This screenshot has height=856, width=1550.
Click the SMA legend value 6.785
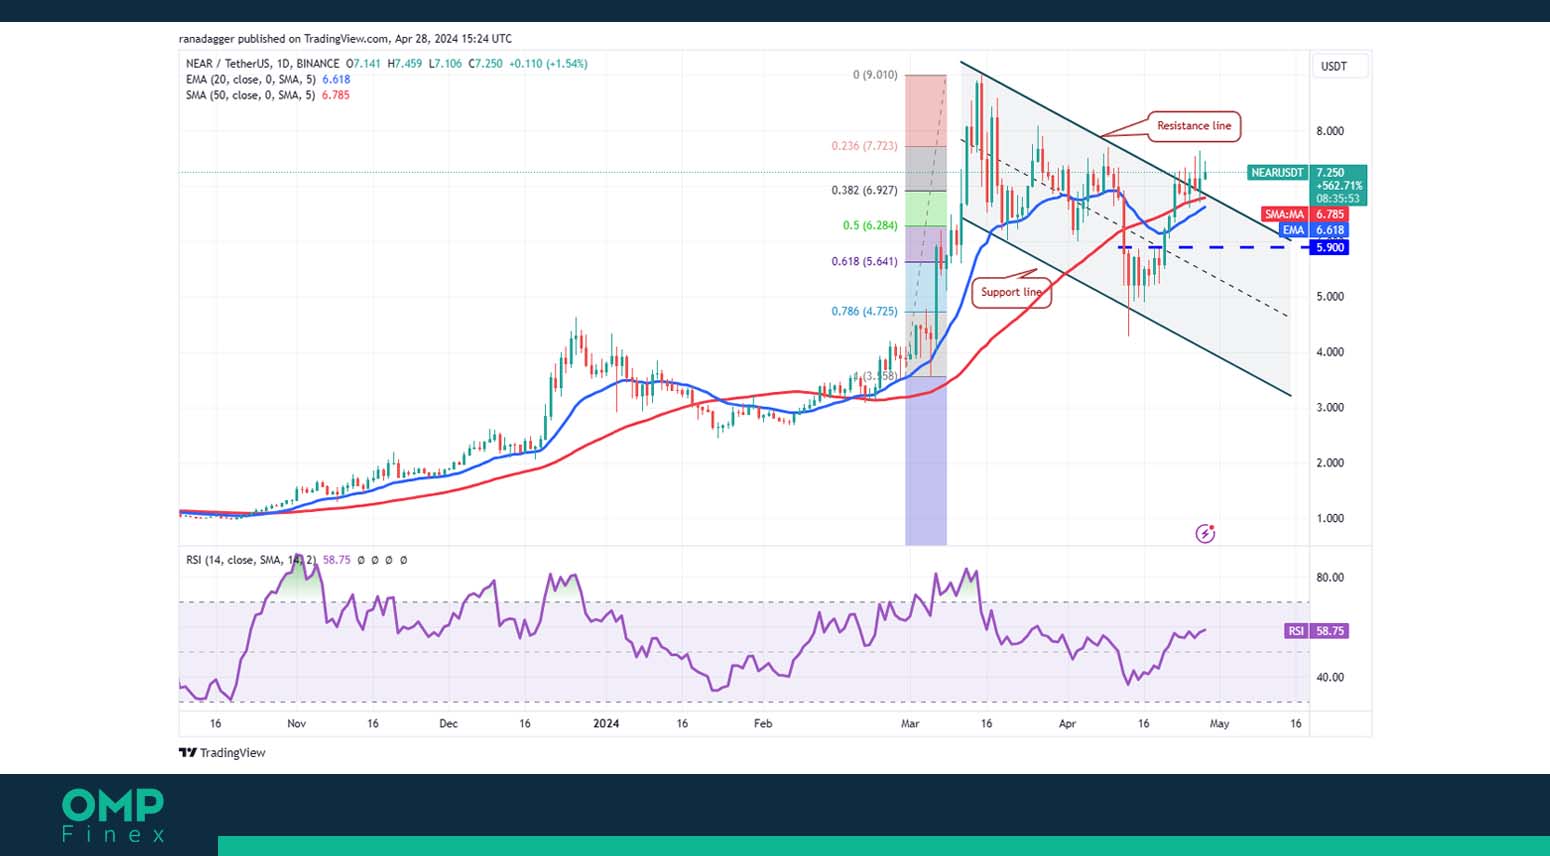pos(336,96)
